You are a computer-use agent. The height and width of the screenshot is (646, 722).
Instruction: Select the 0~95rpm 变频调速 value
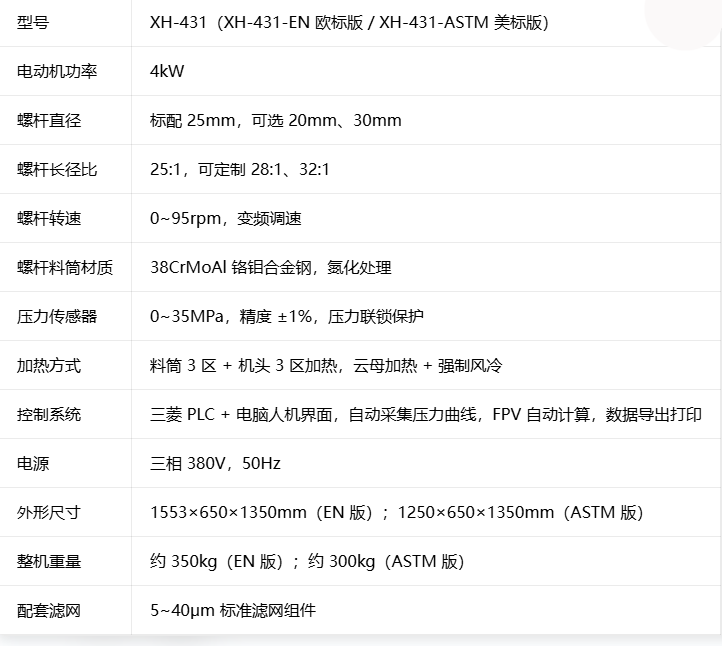(x=226, y=218)
